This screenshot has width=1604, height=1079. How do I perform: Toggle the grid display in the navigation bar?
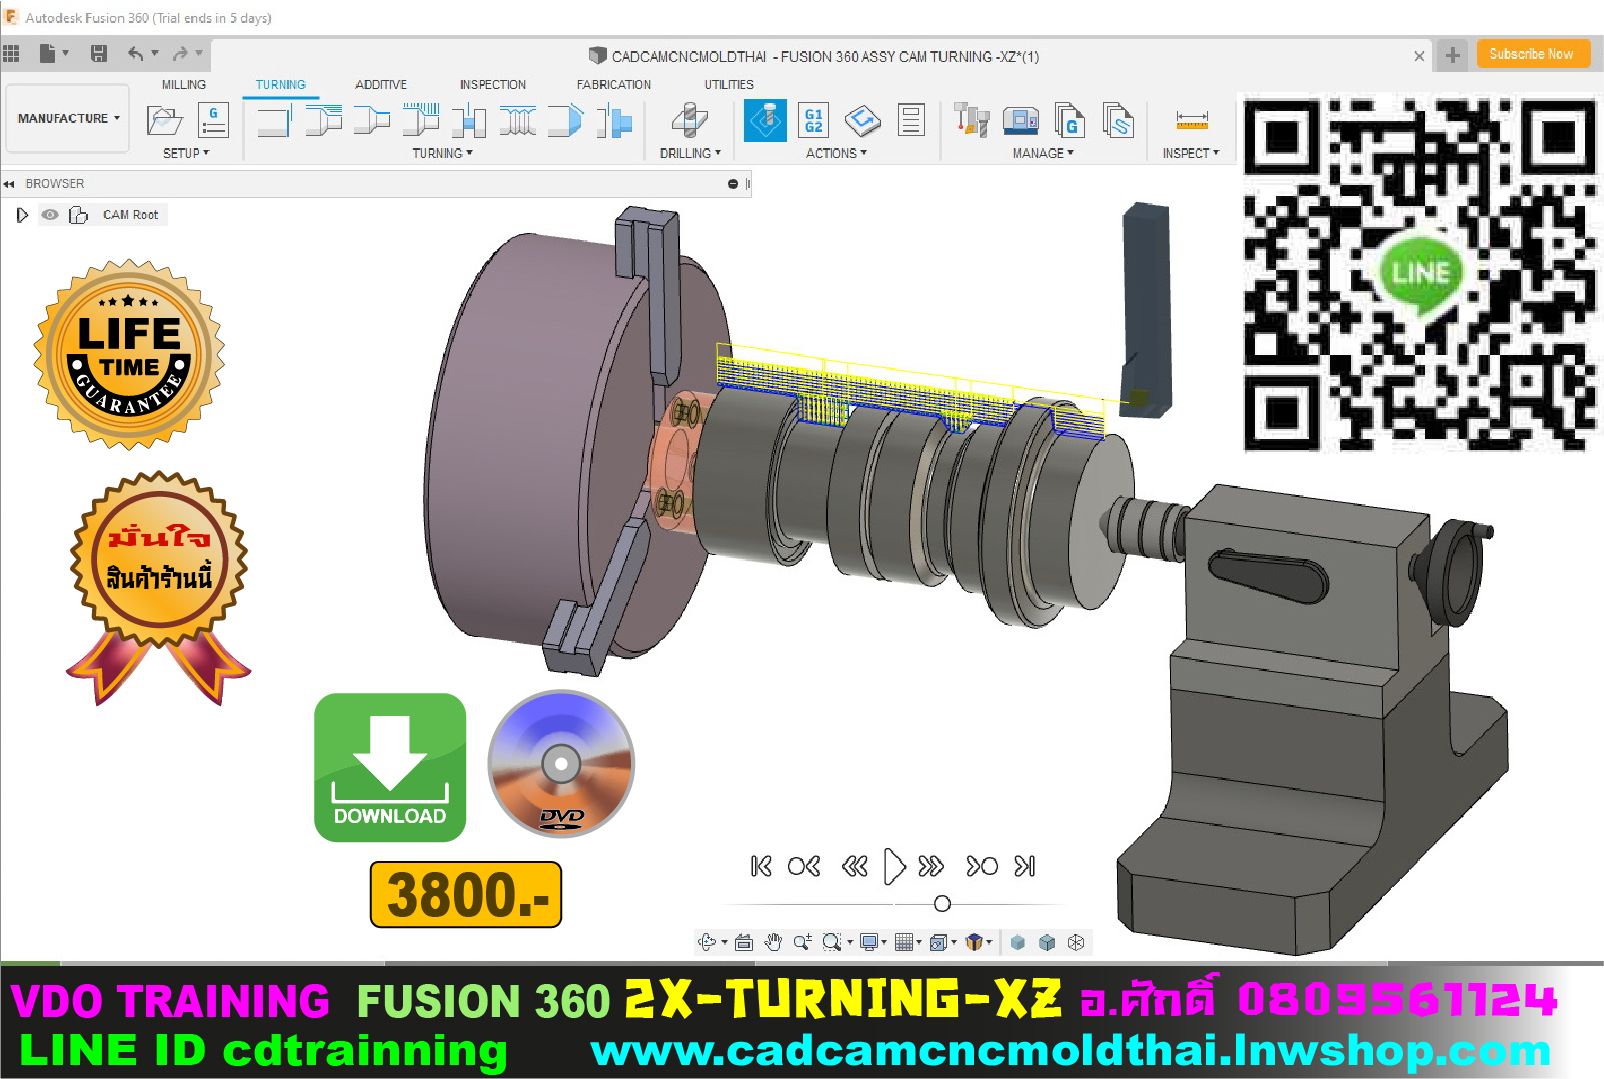tap(906, 942)
